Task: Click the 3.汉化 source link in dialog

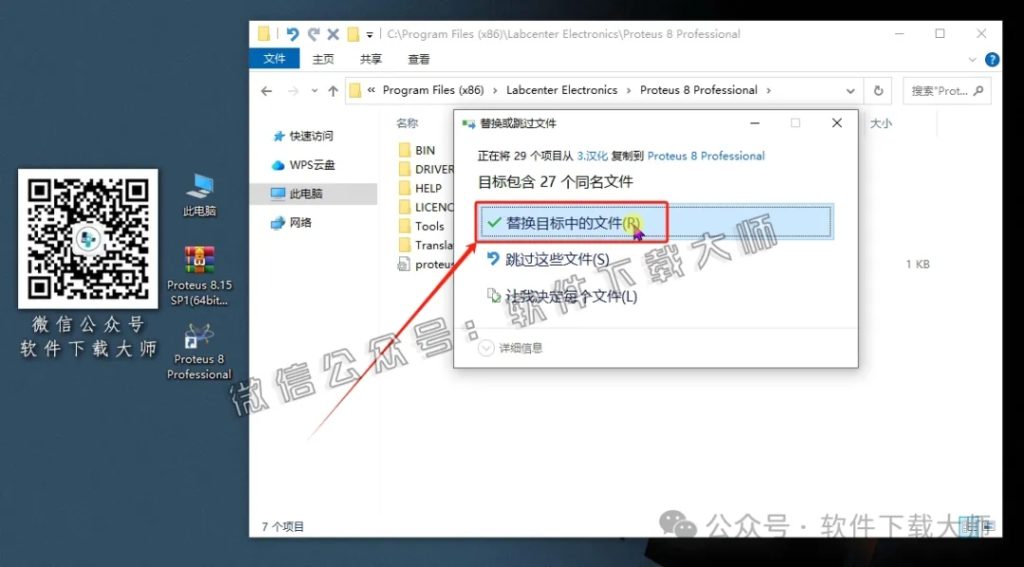Action: point(592,156)
